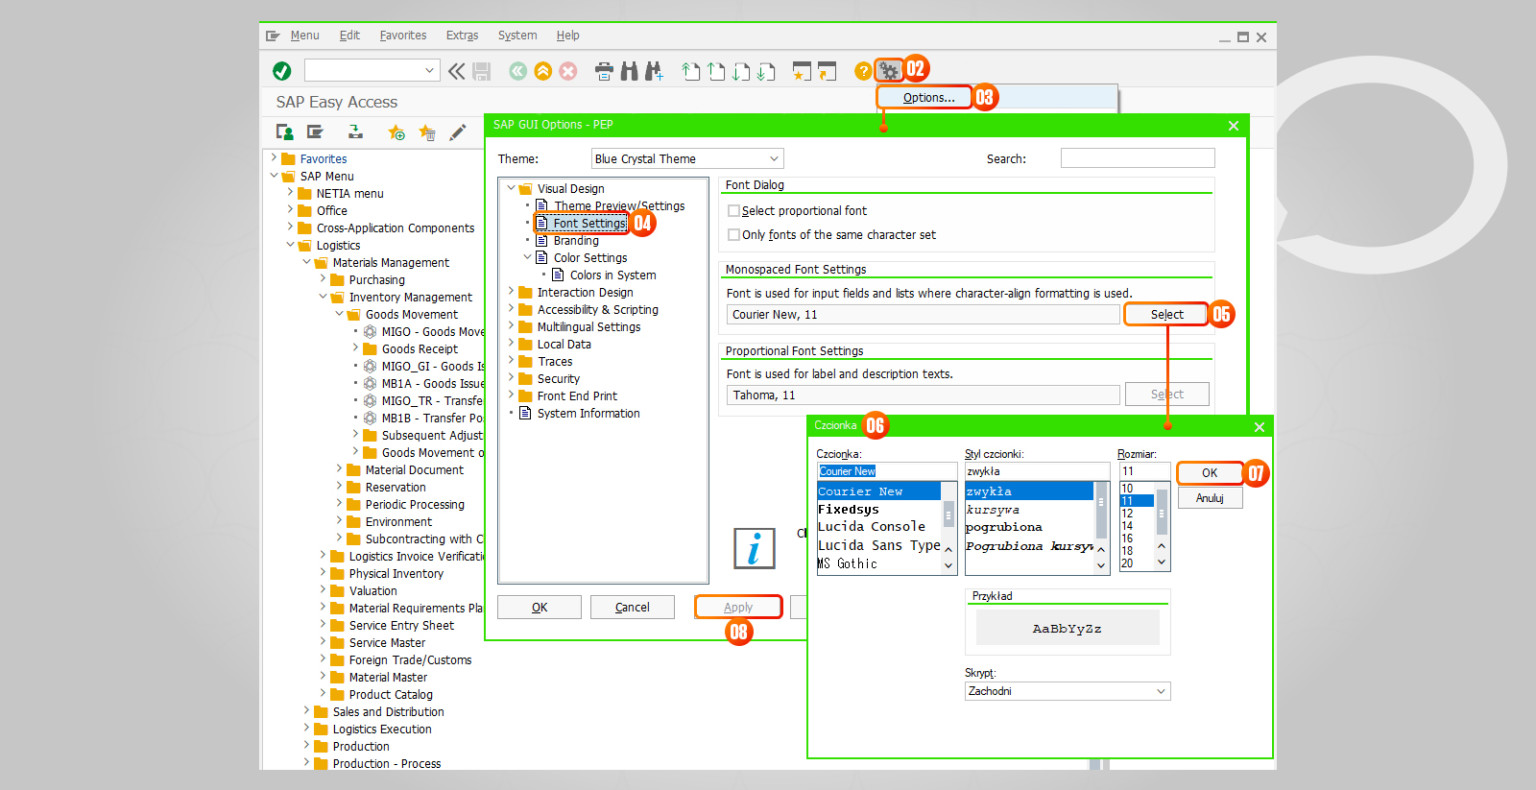Image resolution: width=1536 pixels, height=790 pixels.
Task: Select the Customizing of local layout gear icon
Action: click(x=889, y=71)
